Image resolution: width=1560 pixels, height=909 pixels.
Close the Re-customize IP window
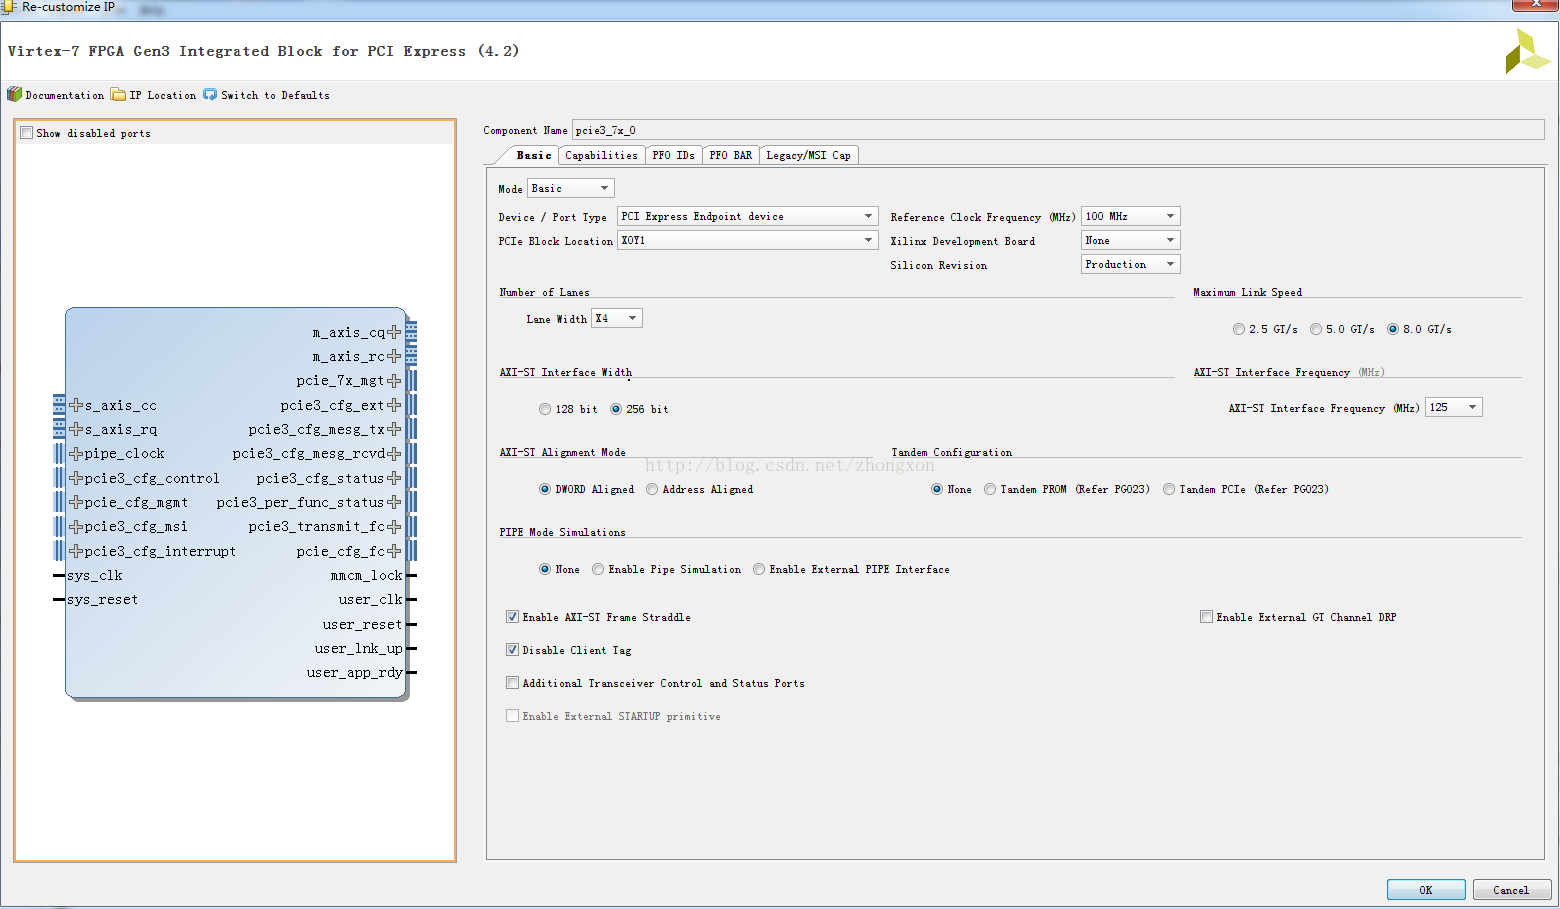coord(1535,5)
